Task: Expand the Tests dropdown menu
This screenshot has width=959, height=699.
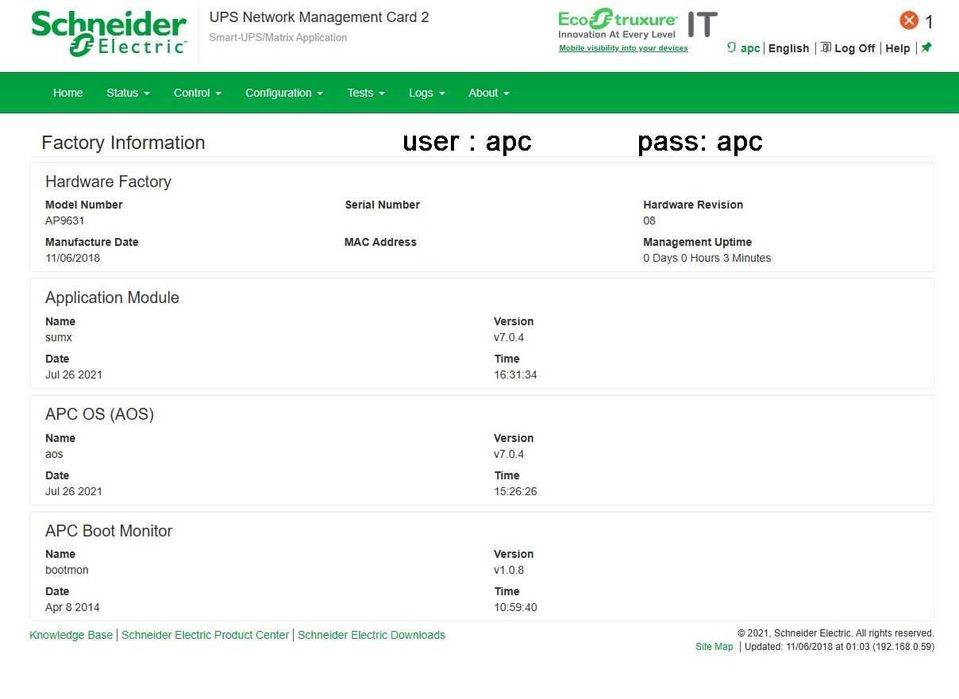Action: point(366,93)
